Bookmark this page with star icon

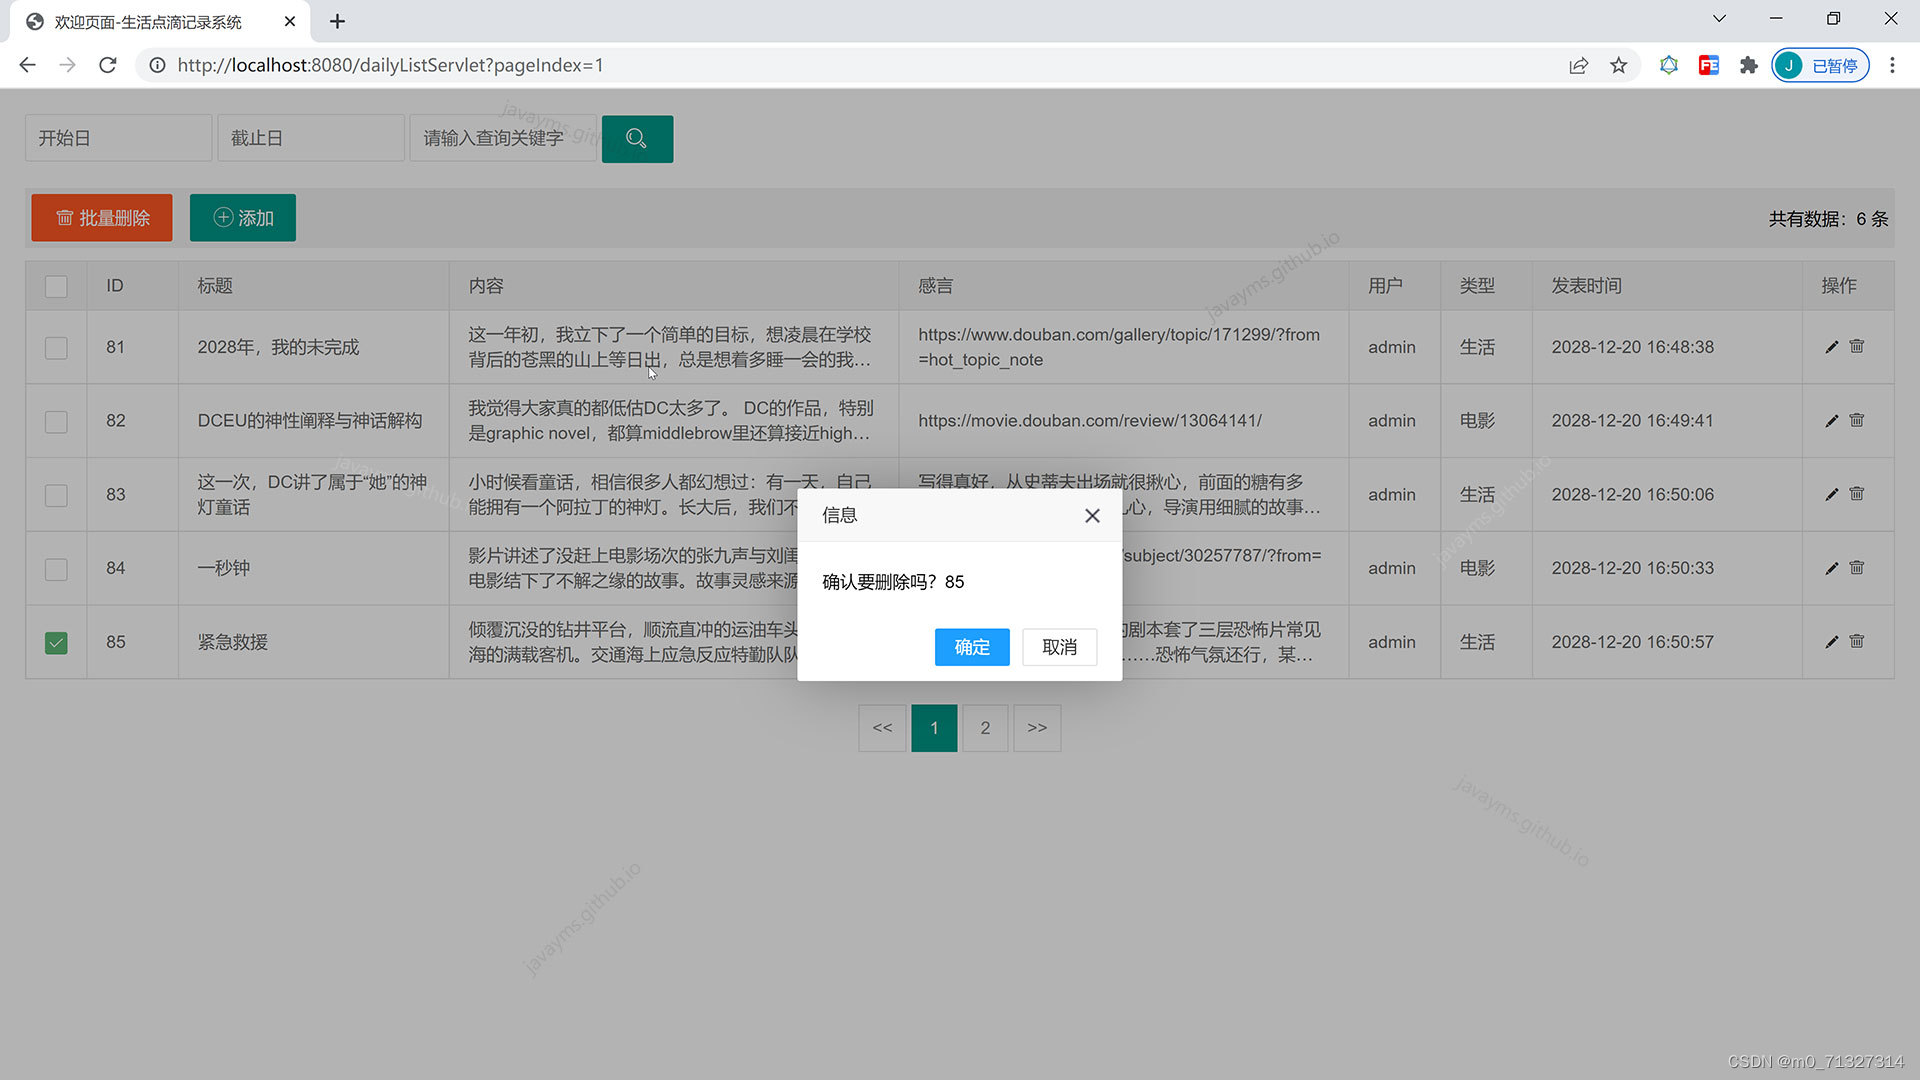(1618, 65)
